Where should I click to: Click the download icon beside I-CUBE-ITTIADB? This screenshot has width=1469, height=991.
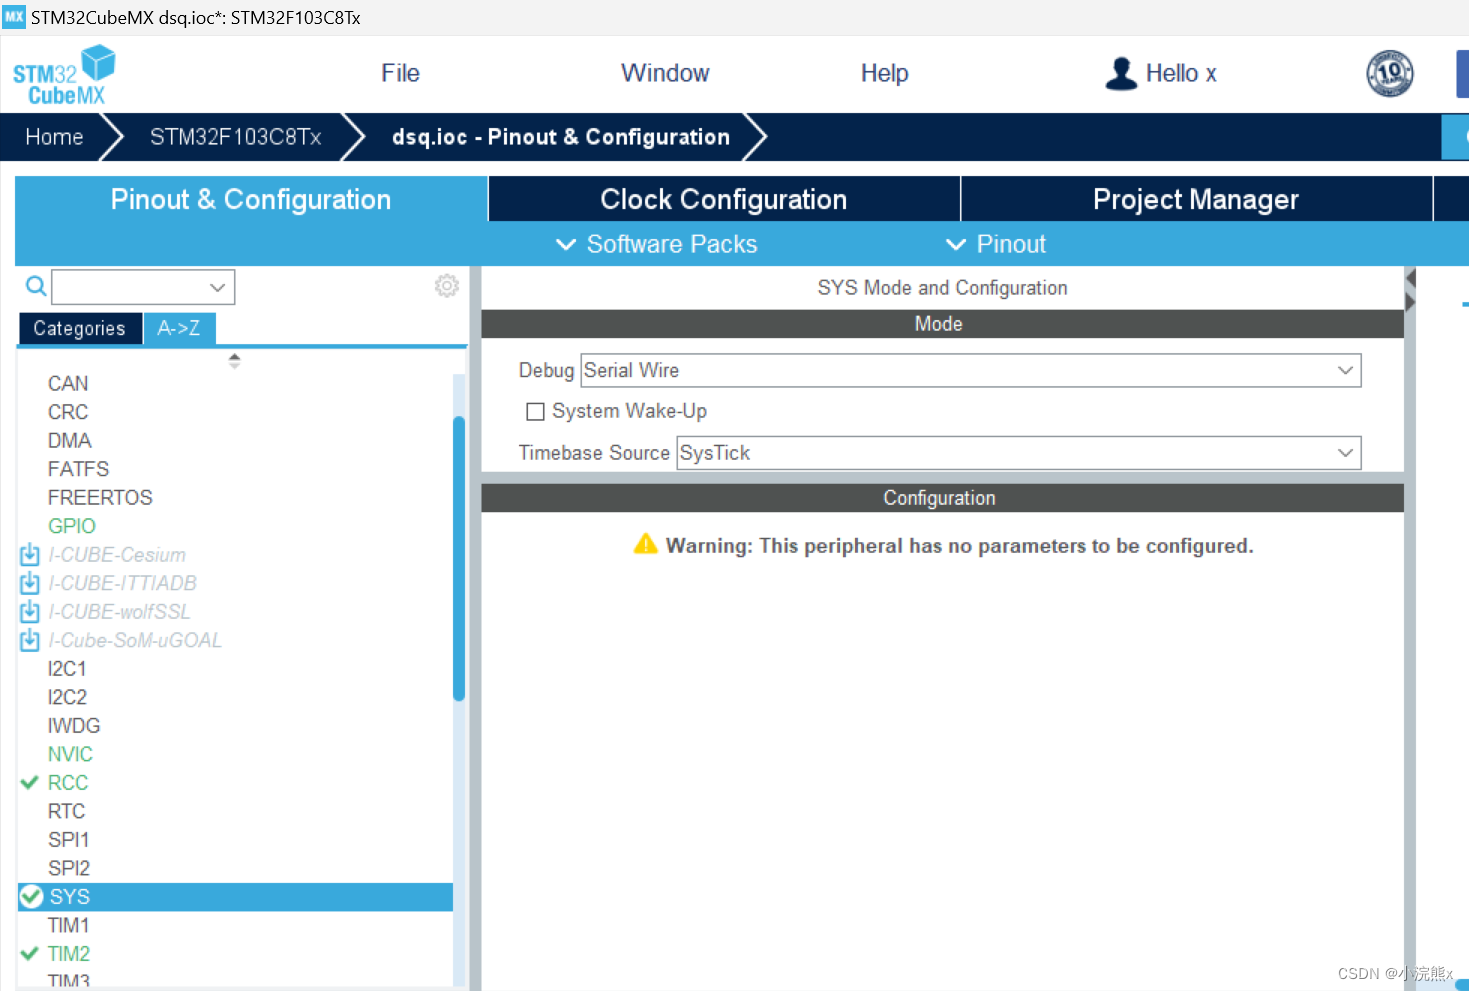tap(30, 583)
